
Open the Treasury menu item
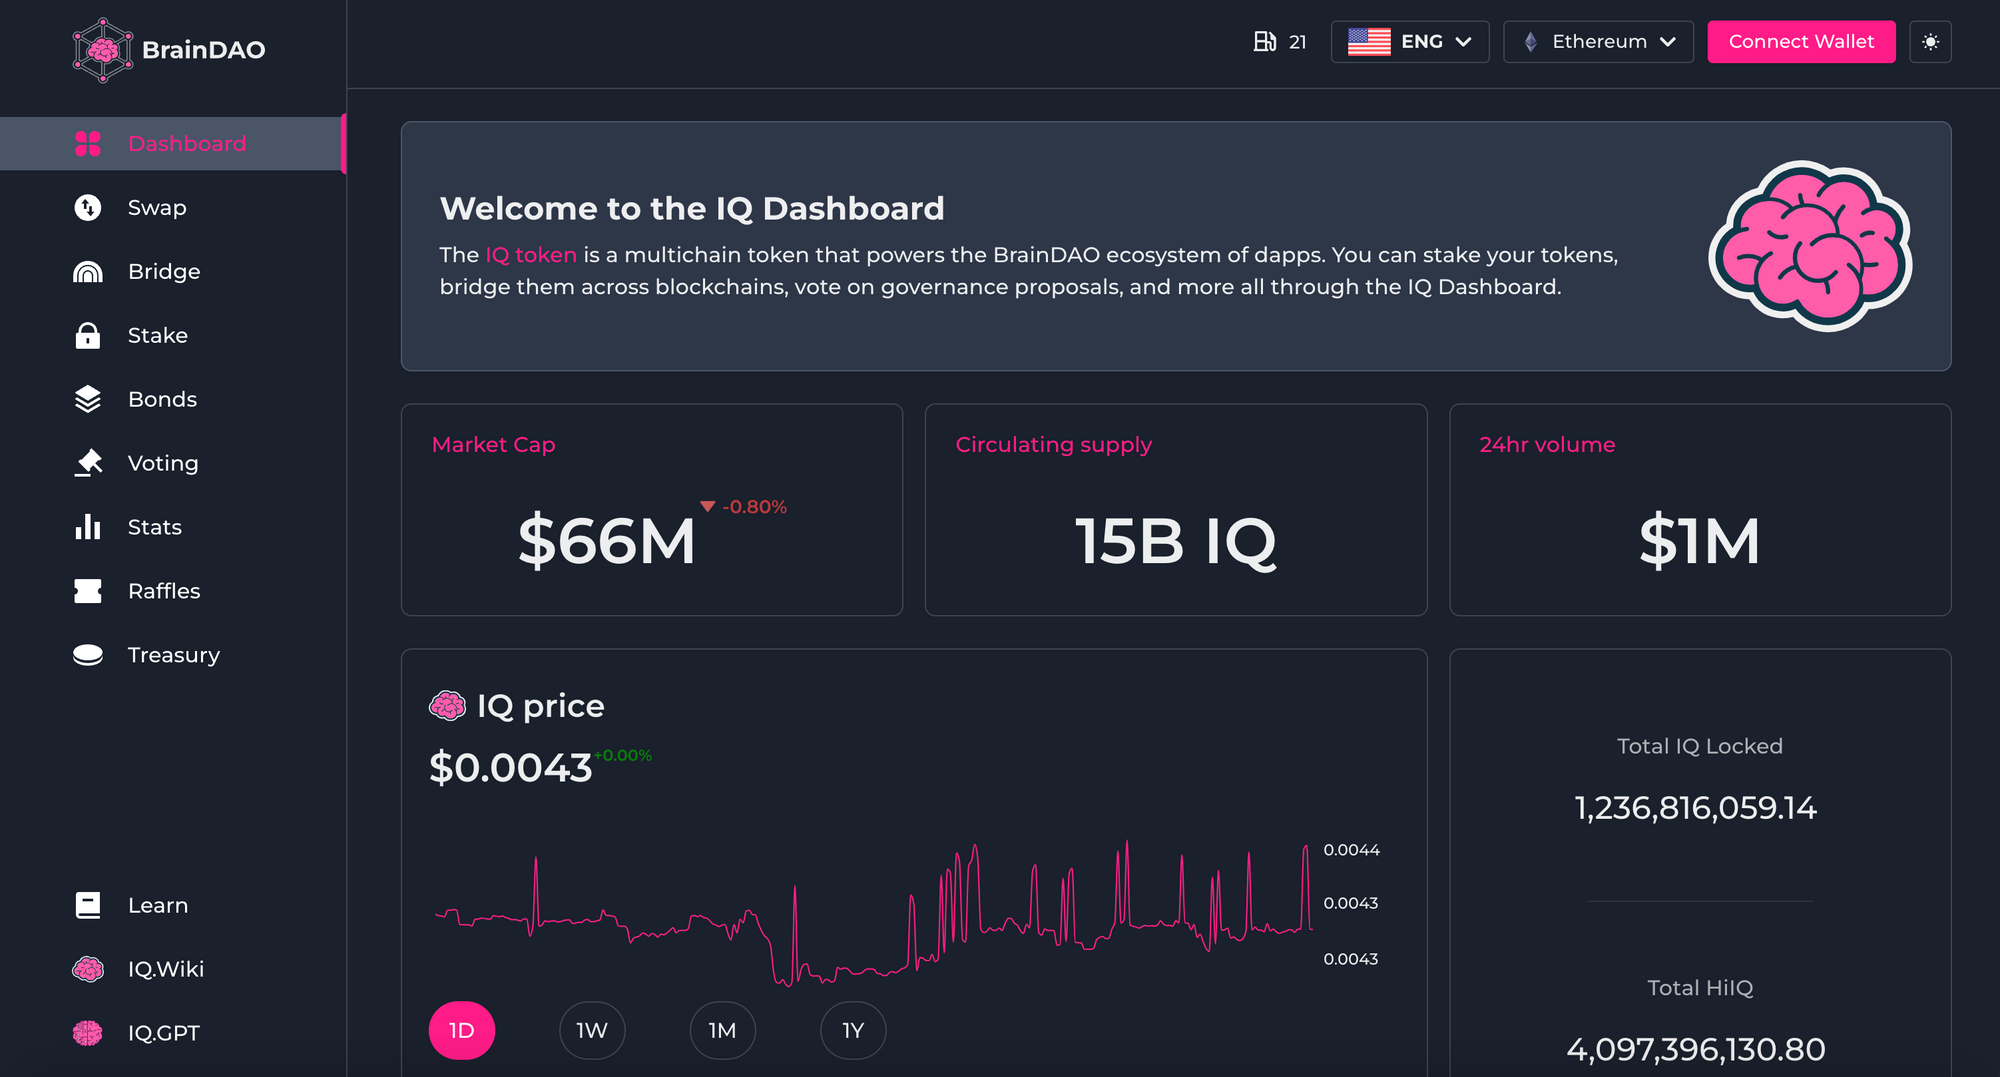(173, 655)
